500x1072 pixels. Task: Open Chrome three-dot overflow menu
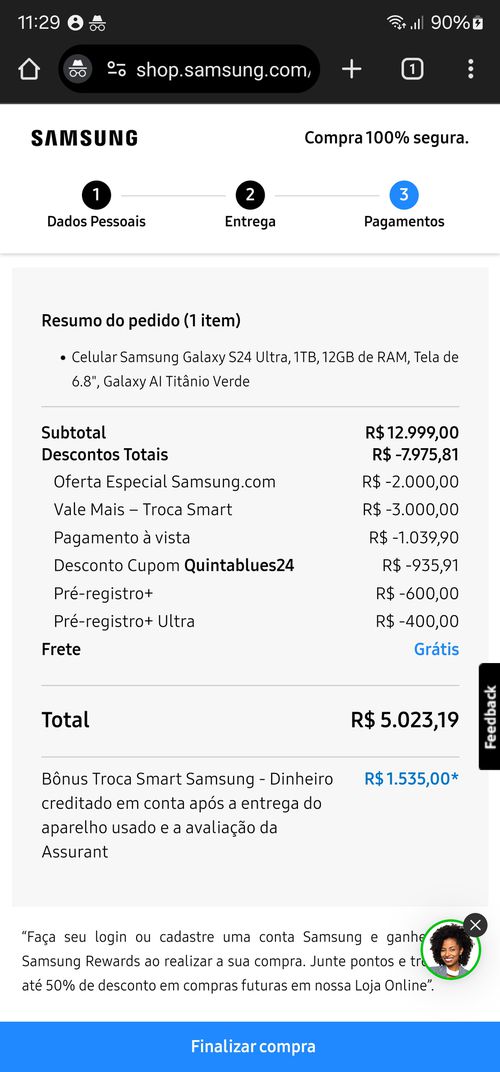(471, 69)
